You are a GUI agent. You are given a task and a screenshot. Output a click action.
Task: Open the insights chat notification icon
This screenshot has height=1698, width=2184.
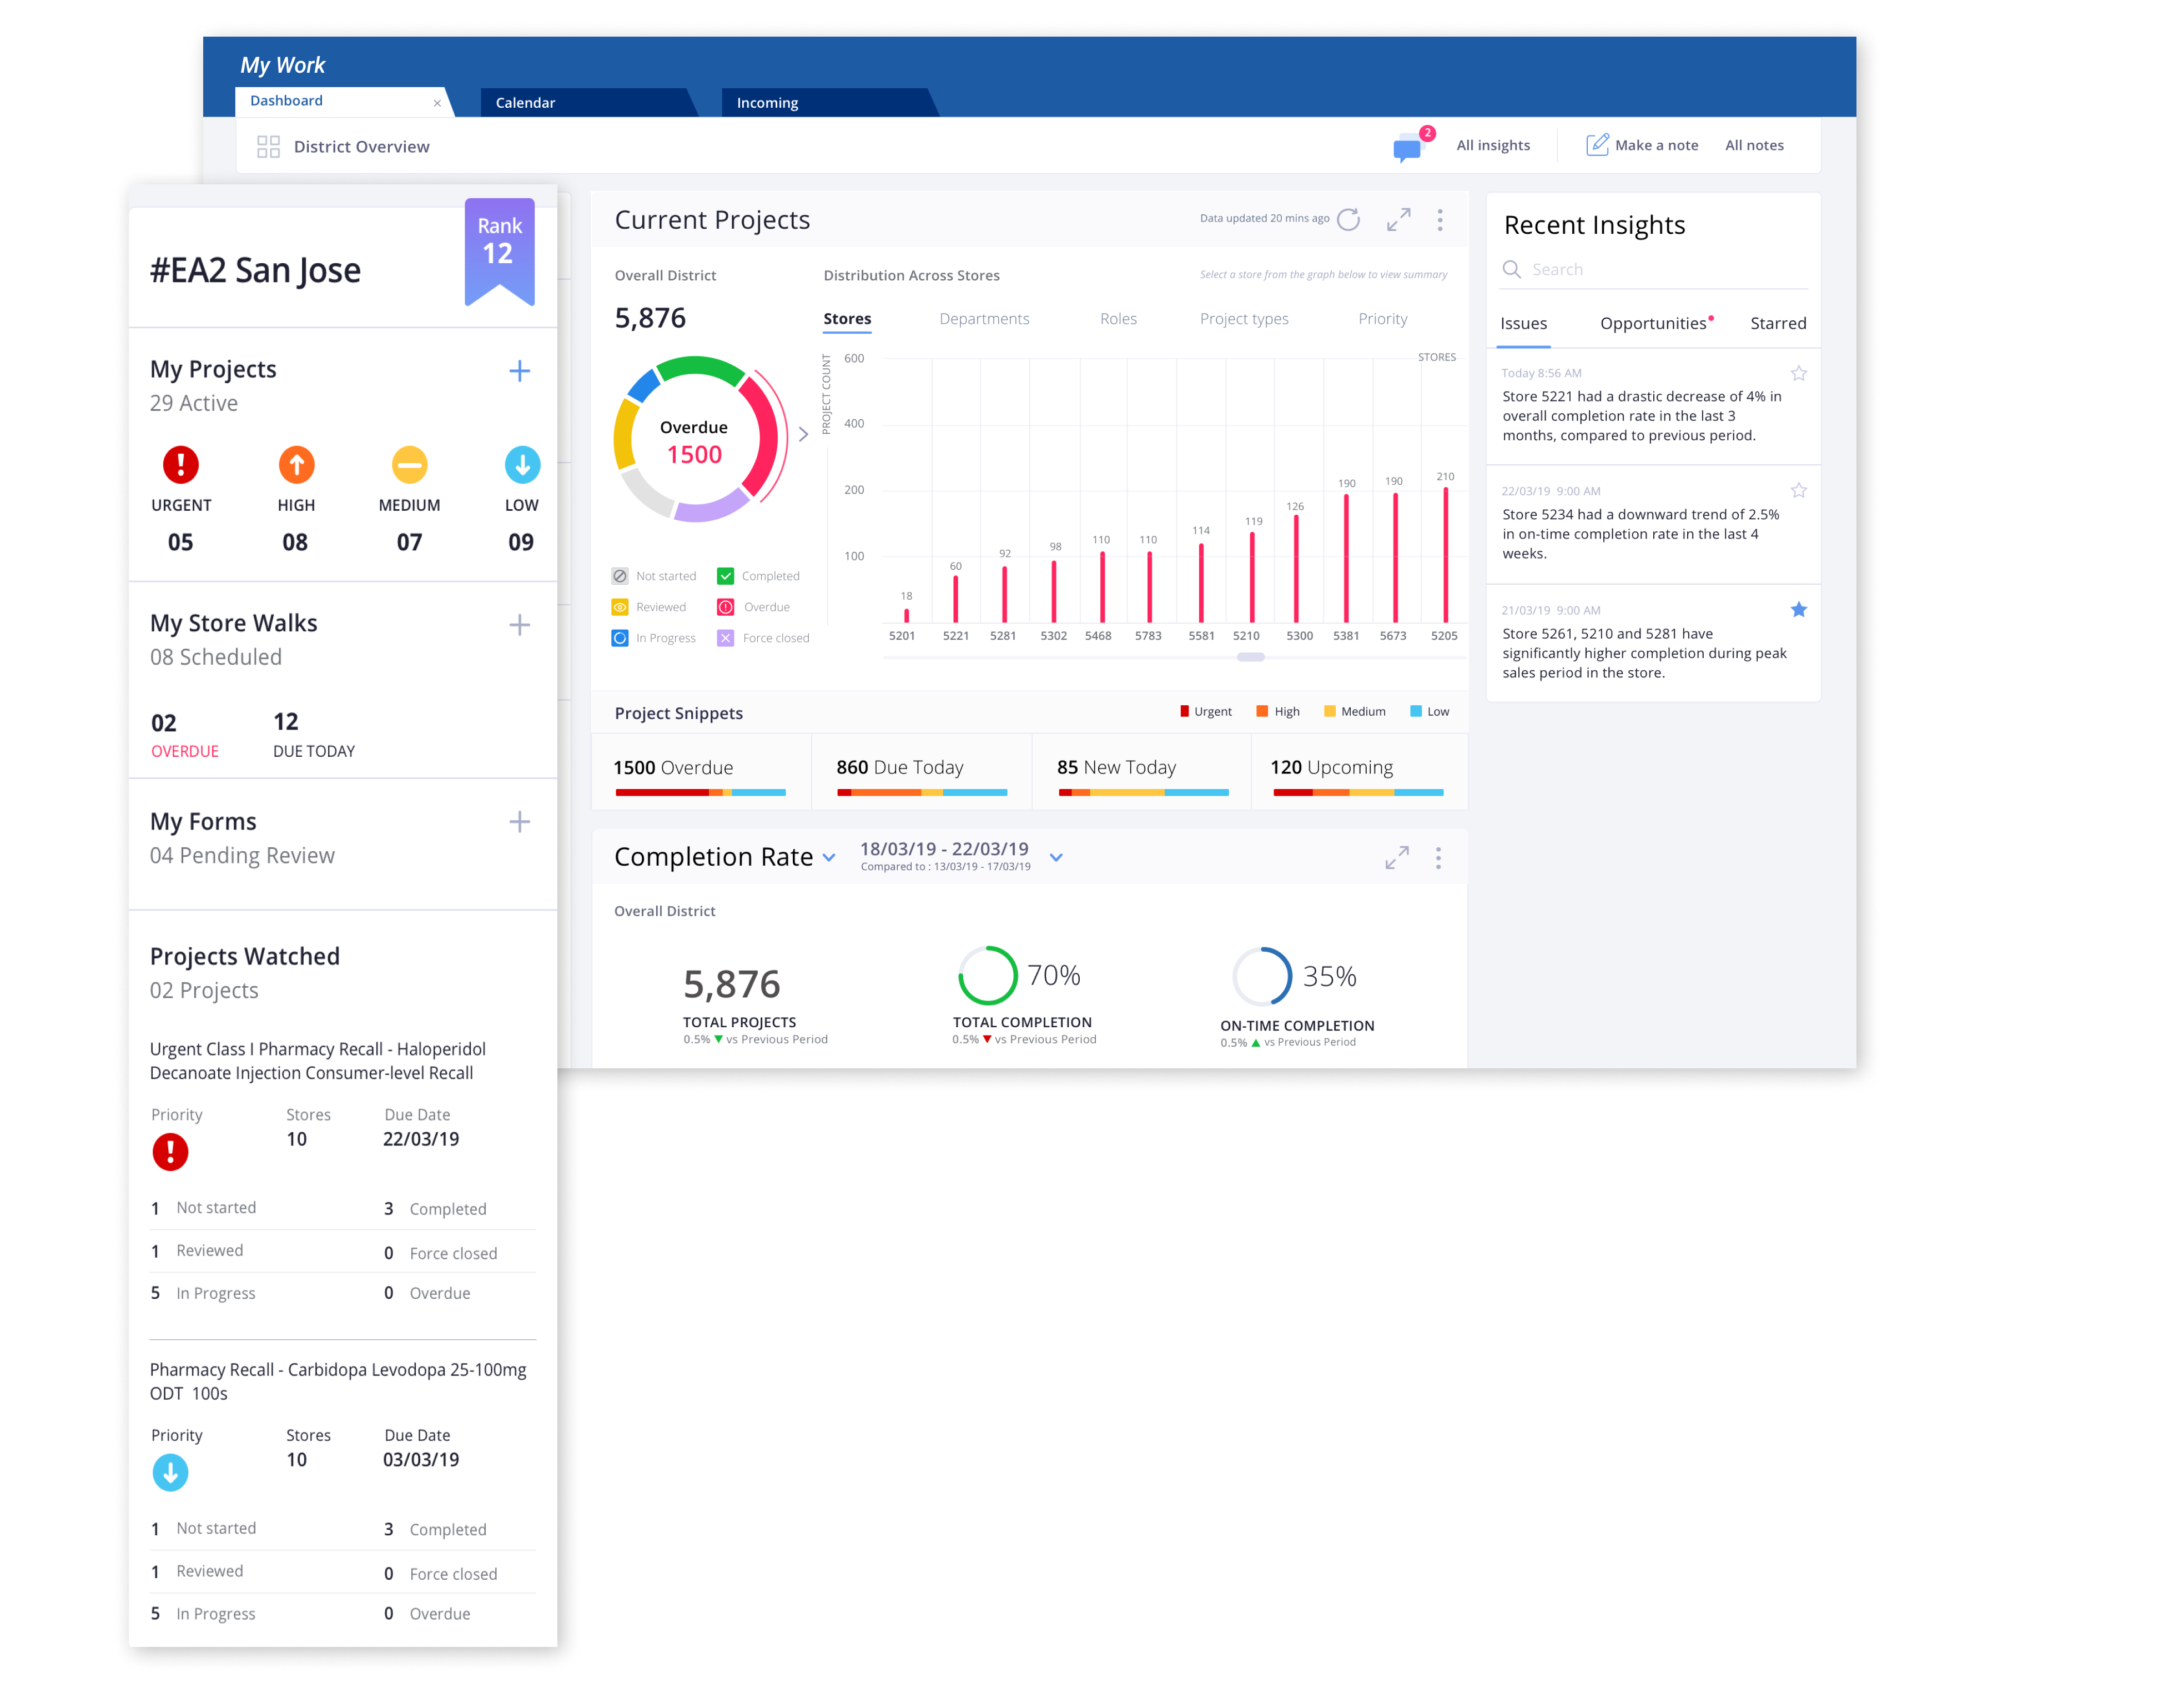1408,148
